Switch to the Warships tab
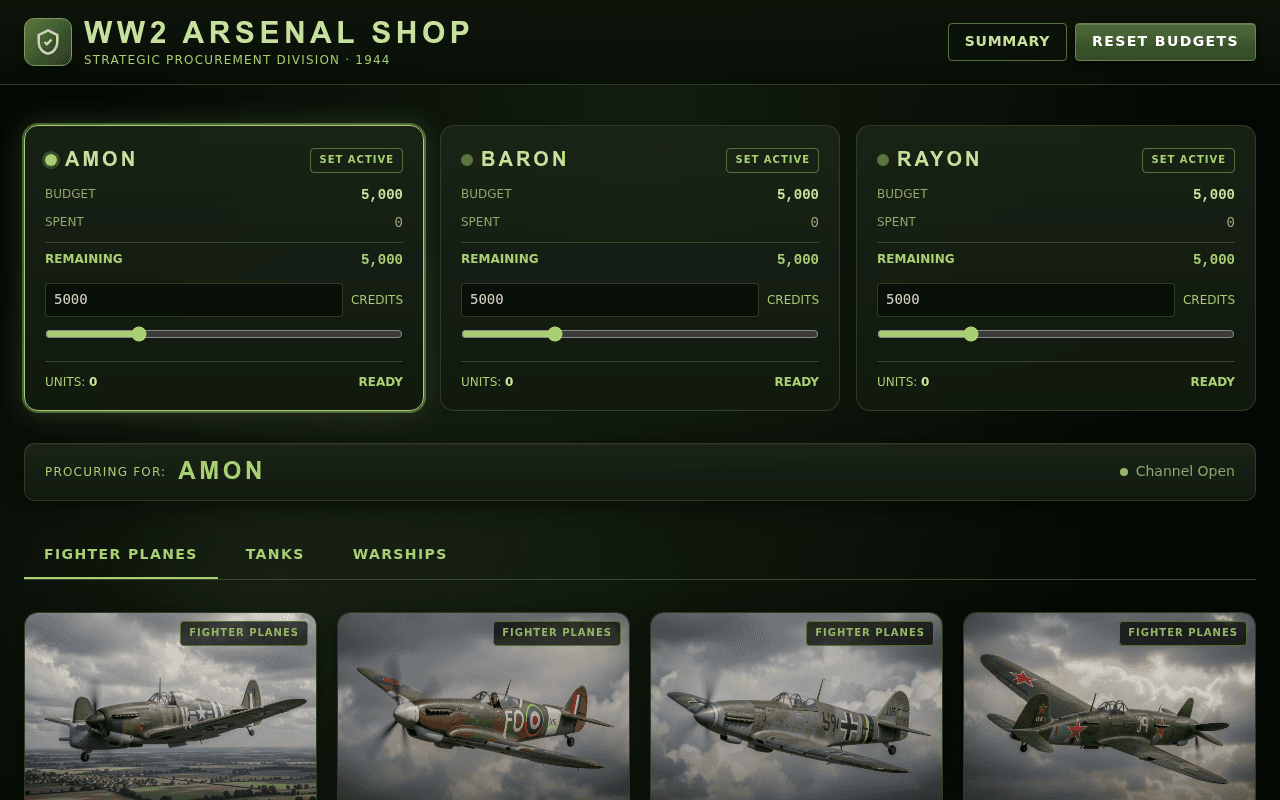Viewport: 1280px width, 800px height. pyautogui.click(x=400, y=554)
